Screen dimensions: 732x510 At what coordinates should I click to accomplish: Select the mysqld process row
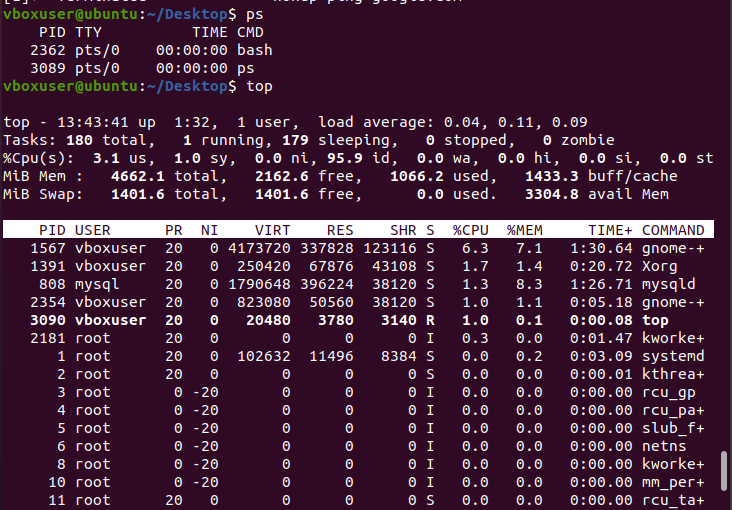[x=358, y=284]
